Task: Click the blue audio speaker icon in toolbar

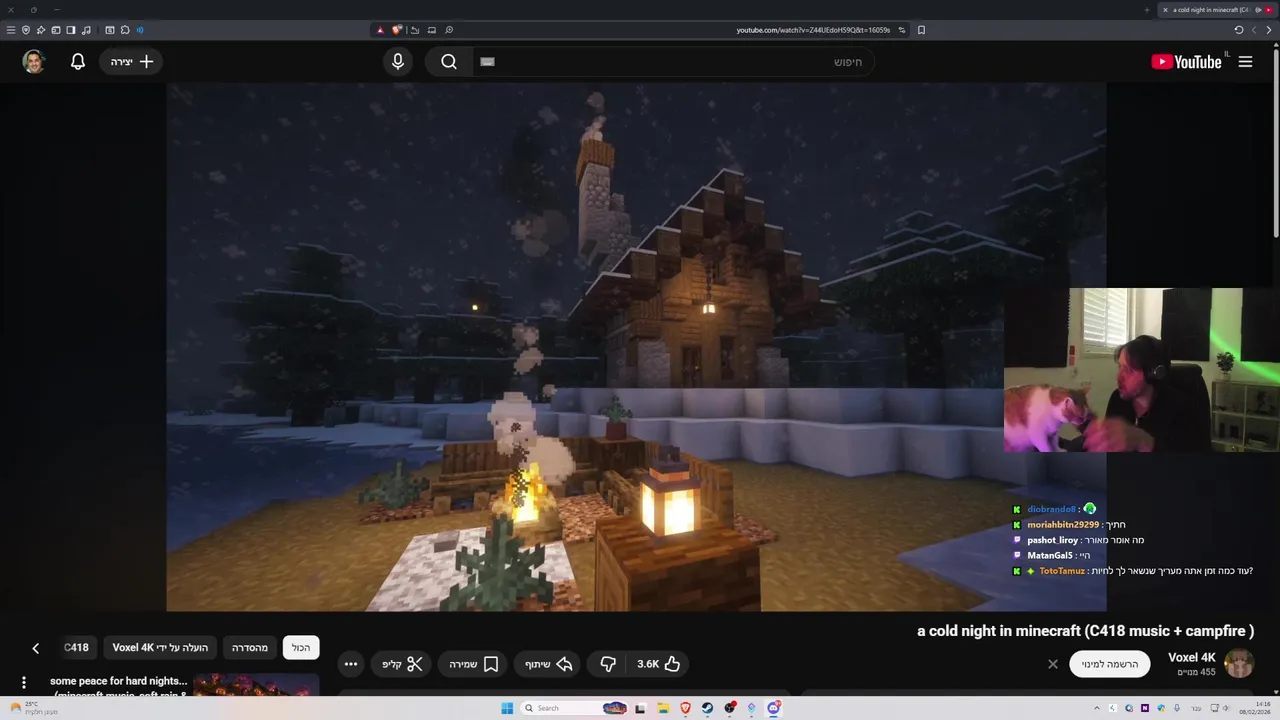Action: (x=139, y=30)
